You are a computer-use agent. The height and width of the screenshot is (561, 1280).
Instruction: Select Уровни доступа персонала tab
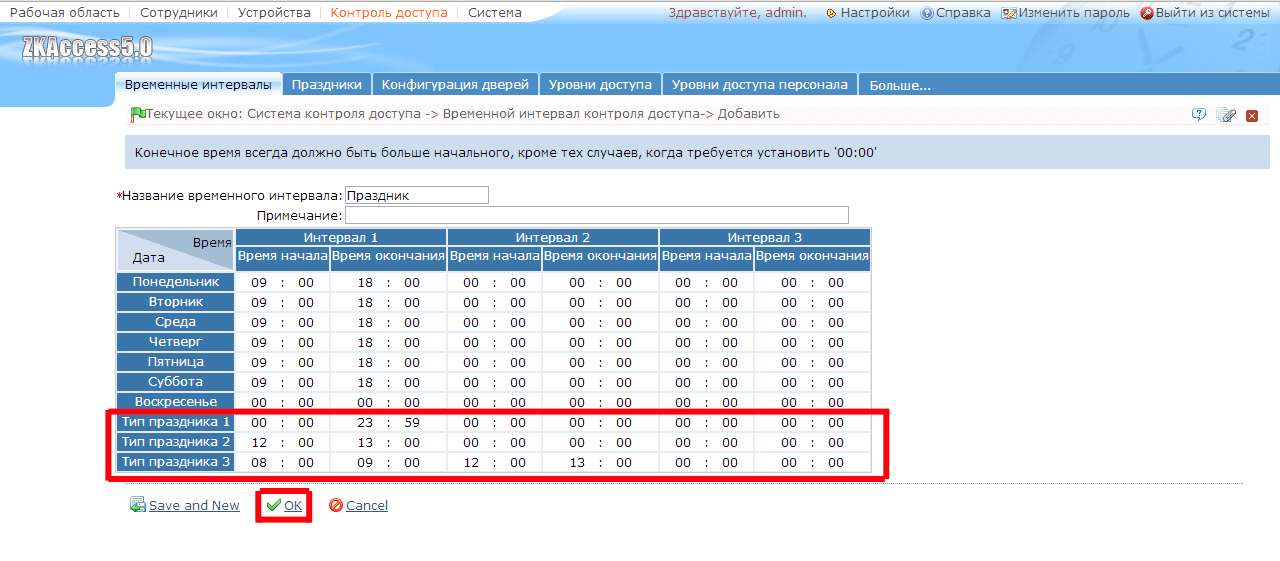[x=760, y=85]
